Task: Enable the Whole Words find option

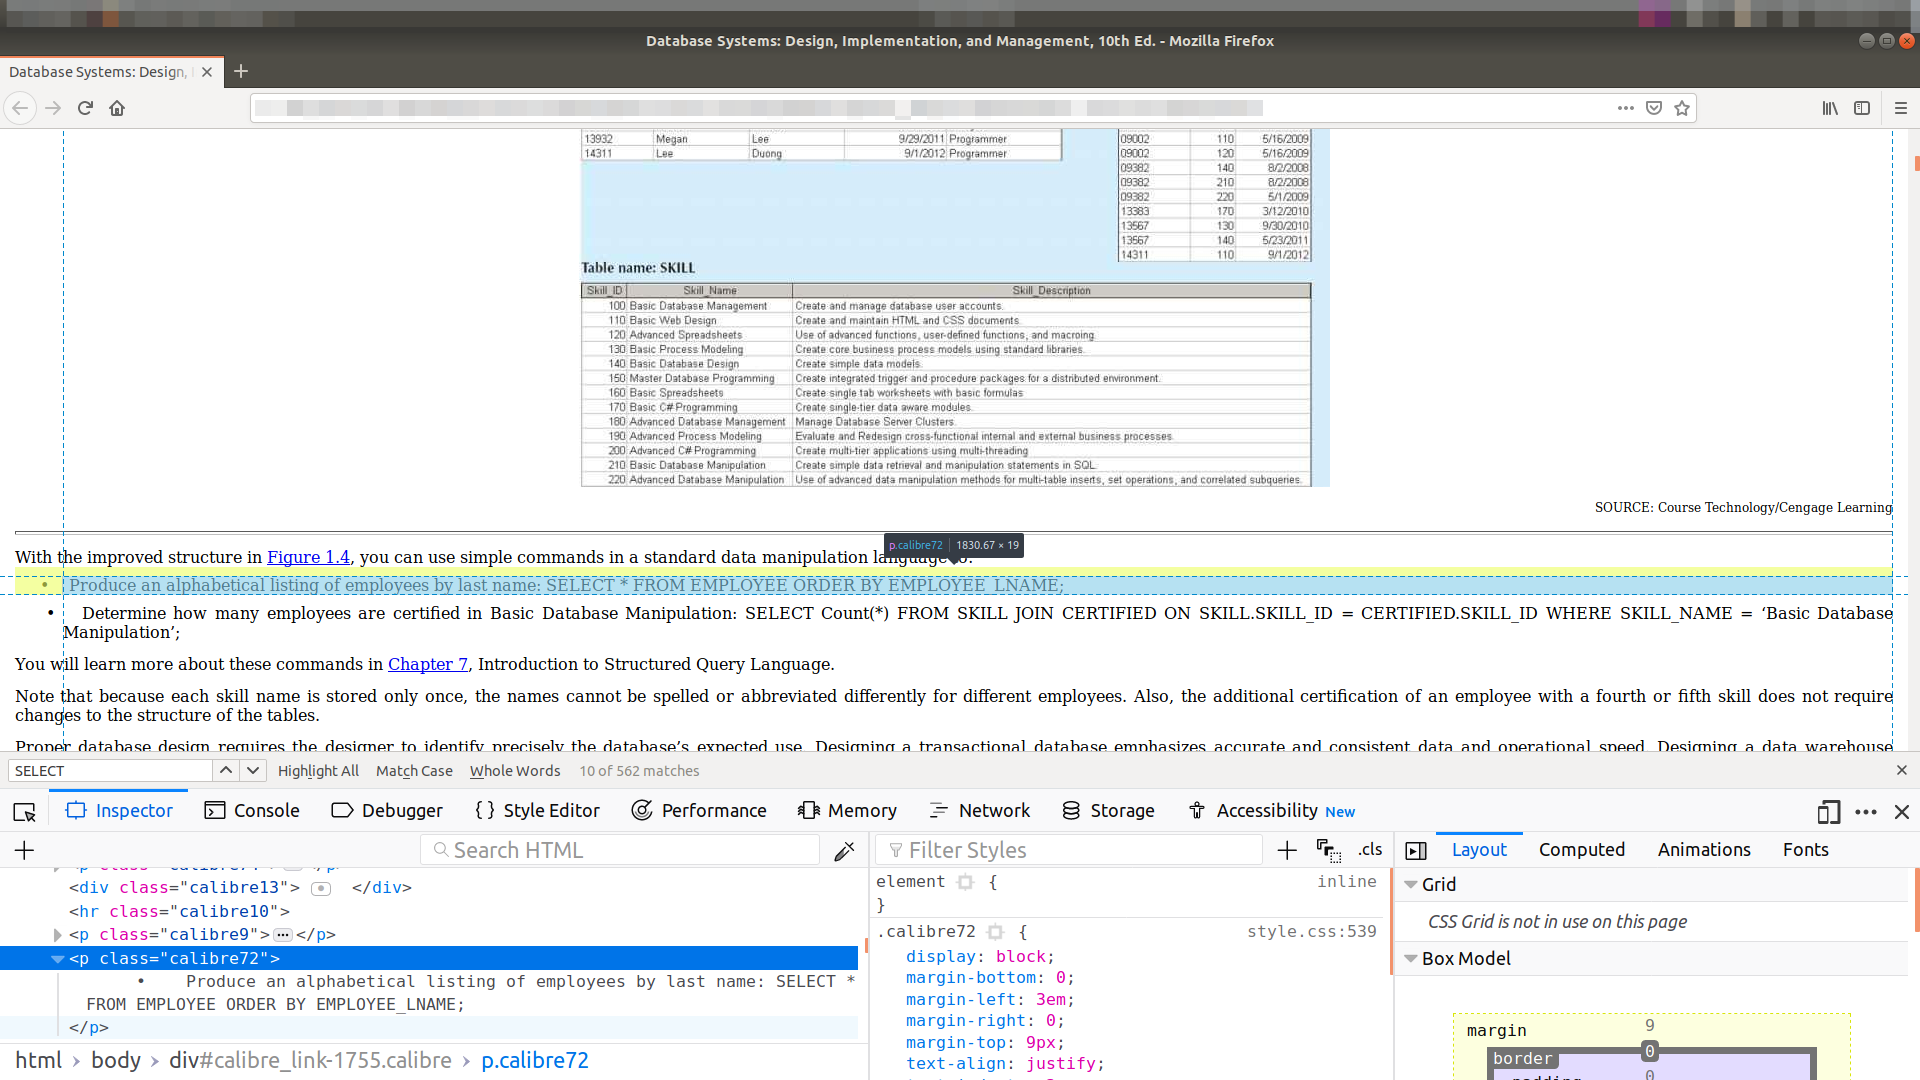Action: pyautogui.click(x=515, y=771)
